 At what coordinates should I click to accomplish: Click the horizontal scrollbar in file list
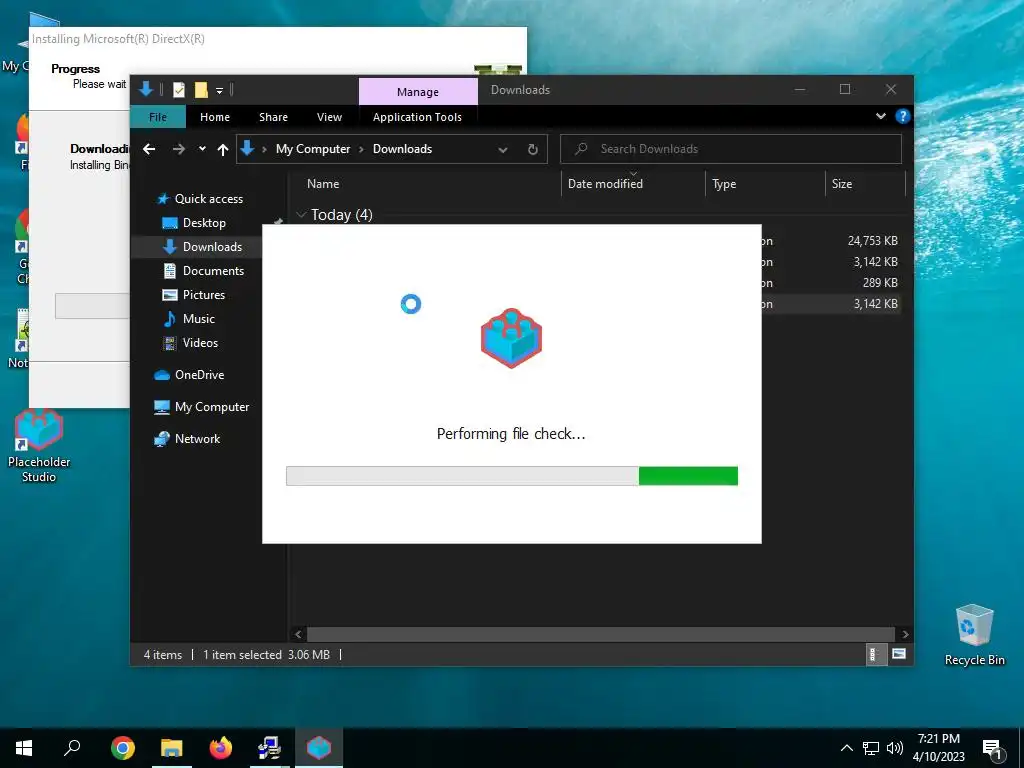[600, 634]
